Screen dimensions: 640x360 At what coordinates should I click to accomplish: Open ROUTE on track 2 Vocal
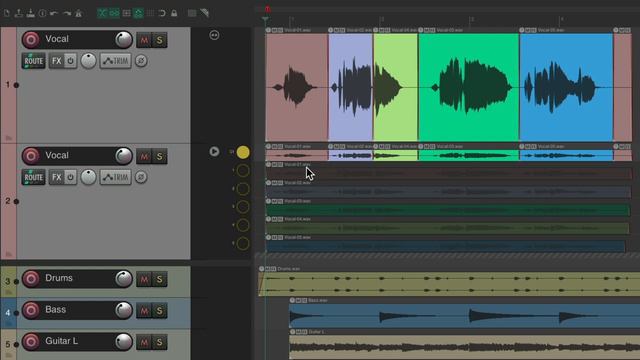(x=33, y=177)
